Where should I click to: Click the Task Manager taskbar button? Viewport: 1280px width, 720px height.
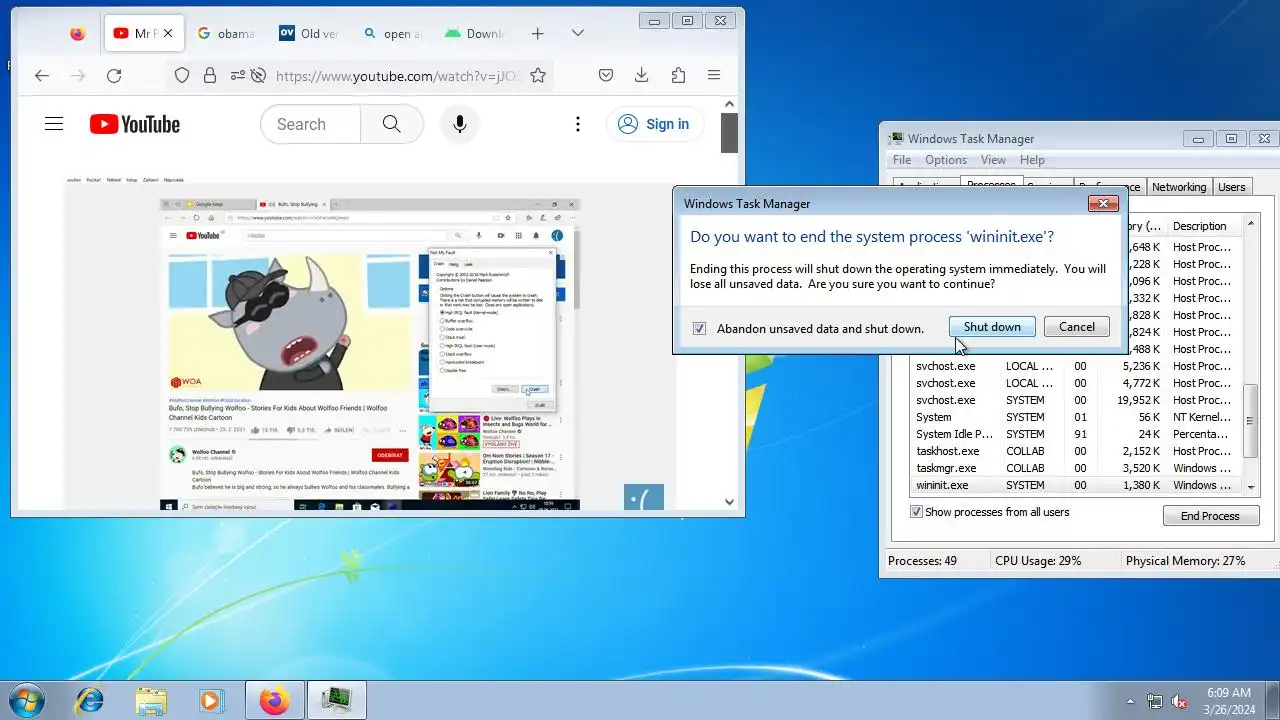[x=337, y=700]
